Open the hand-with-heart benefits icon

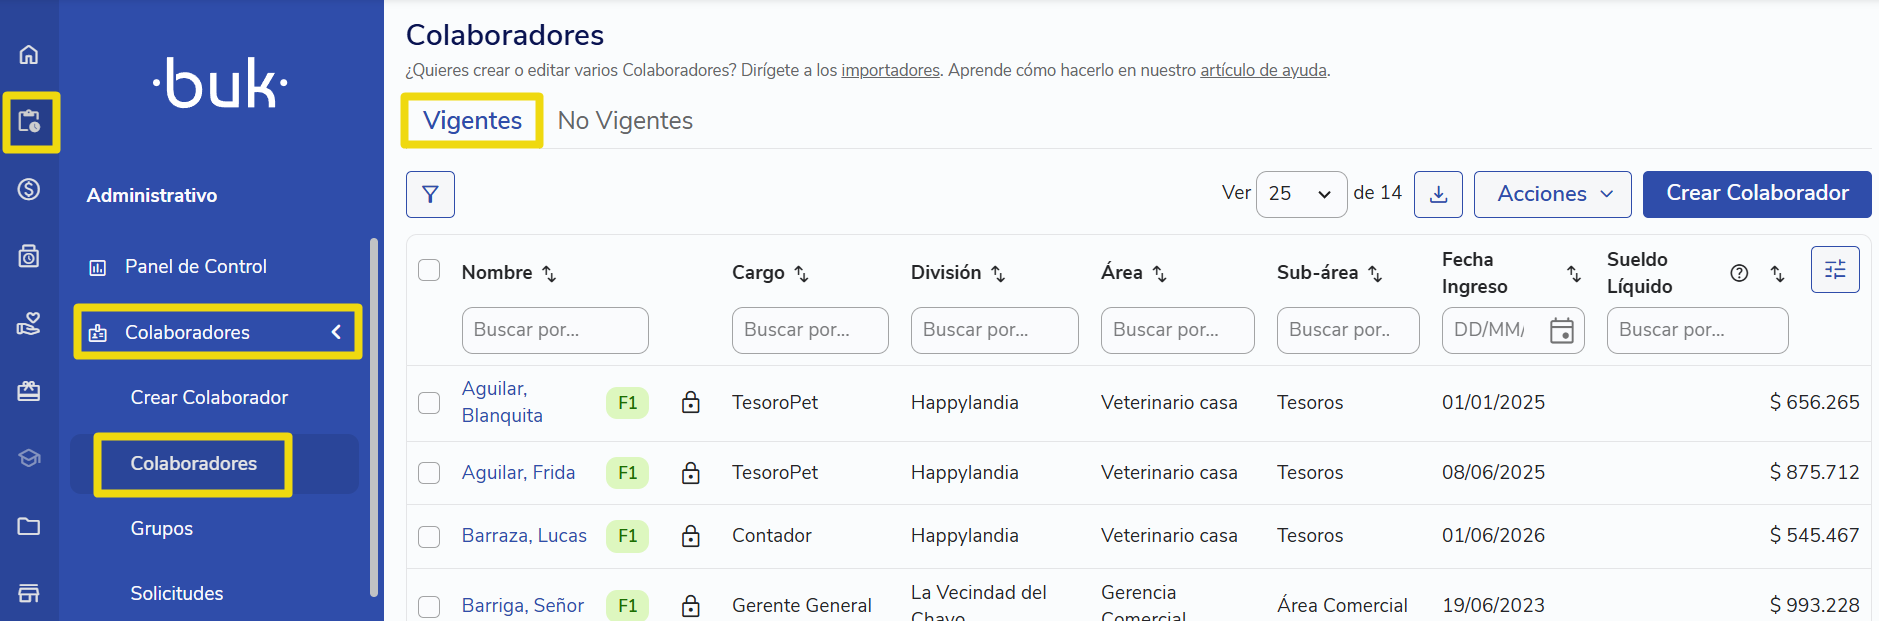point(29,324)
